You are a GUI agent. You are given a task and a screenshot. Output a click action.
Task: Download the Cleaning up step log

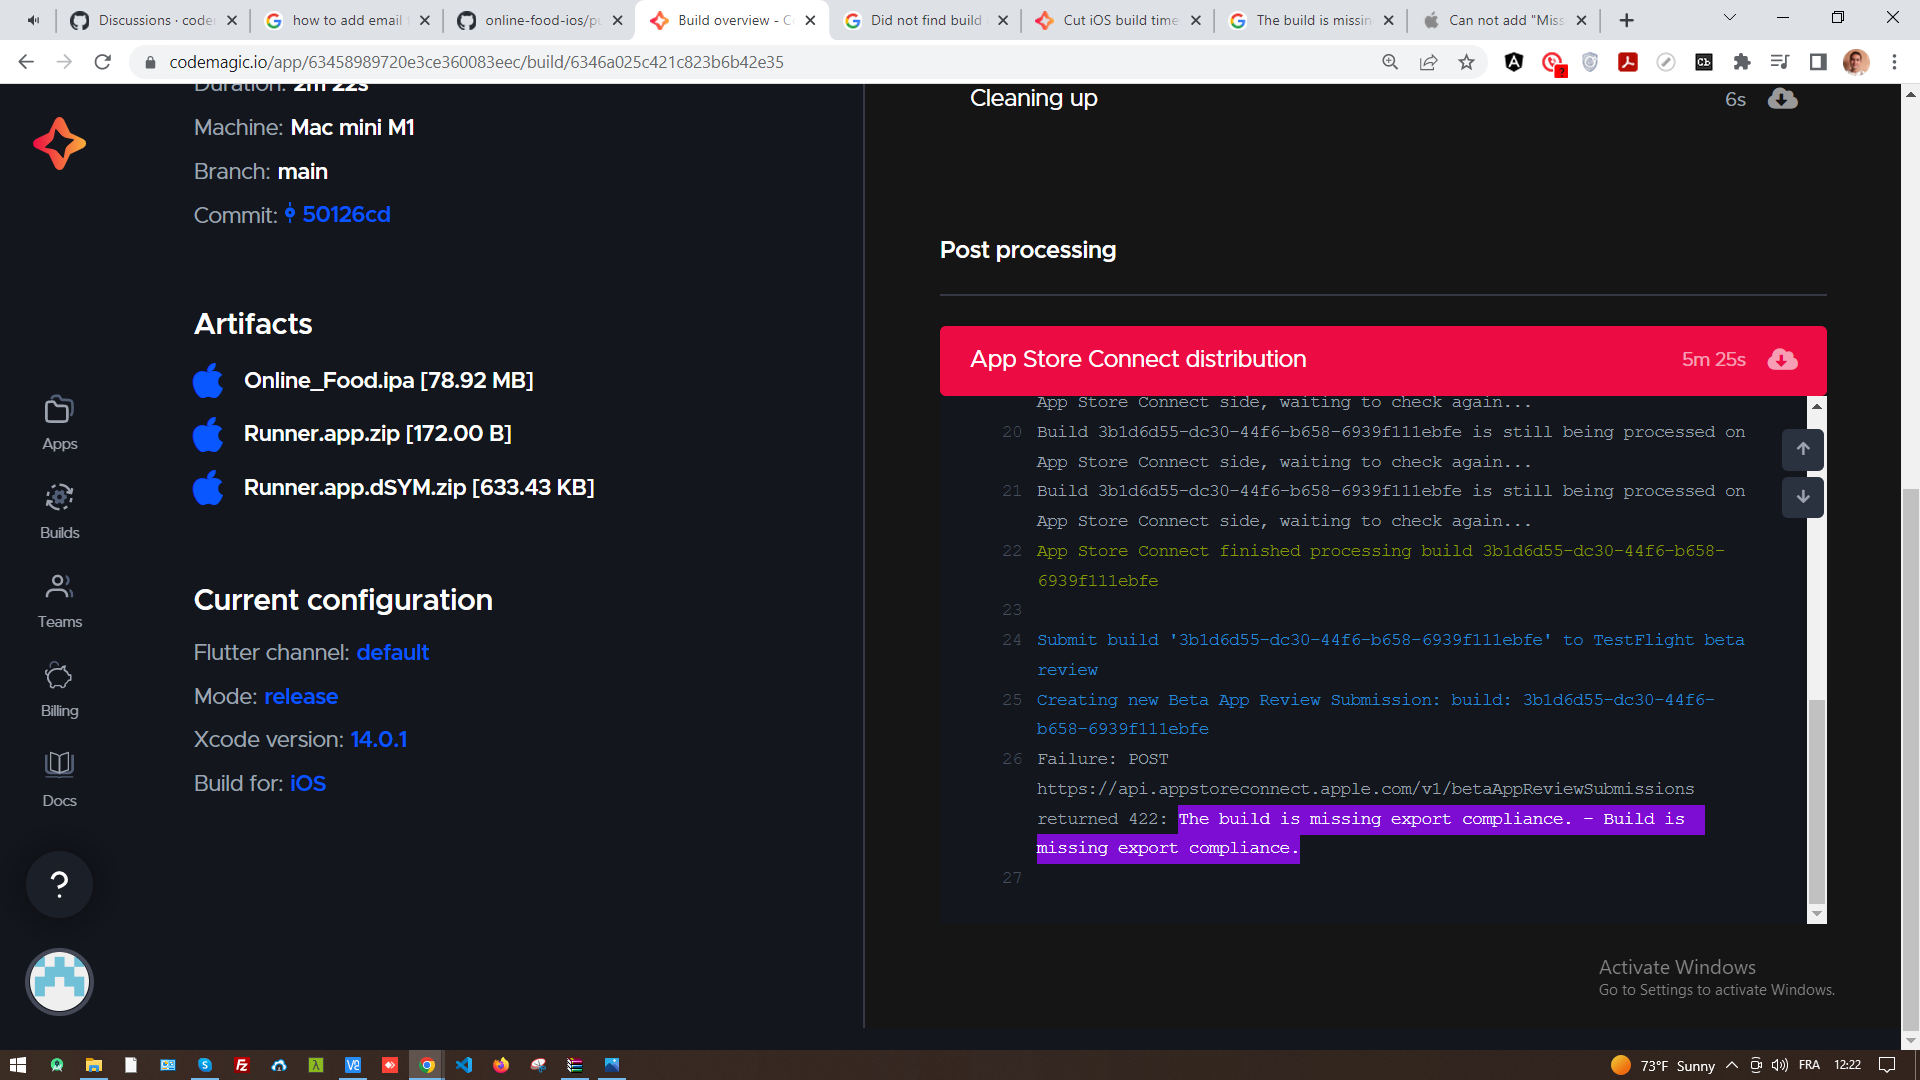click(1782, 98)
